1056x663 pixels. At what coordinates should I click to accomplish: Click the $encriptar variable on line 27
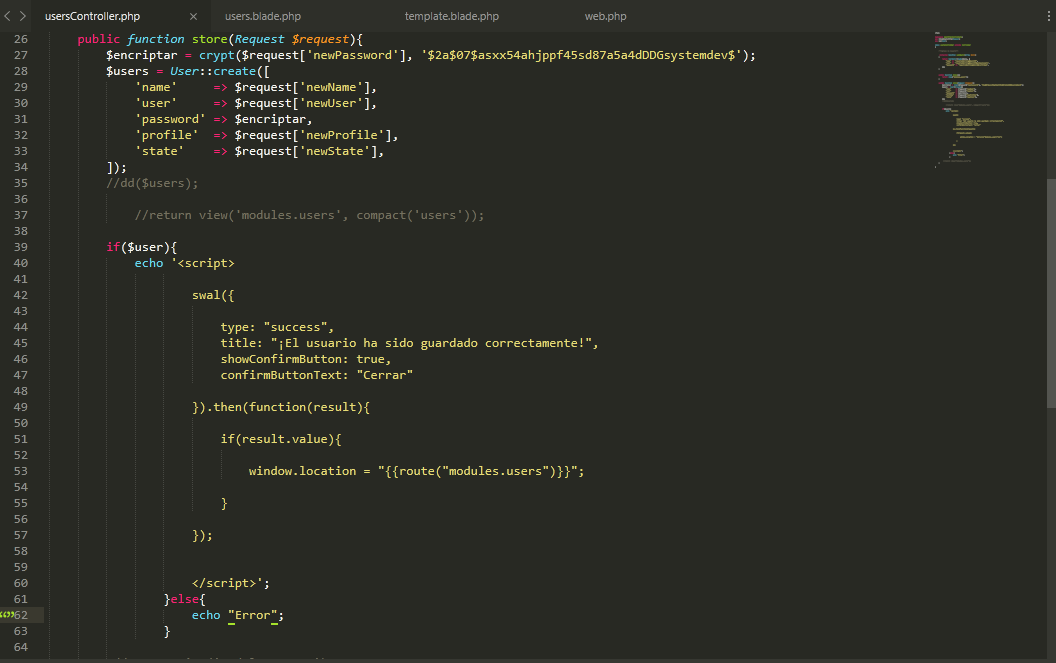point(141,55)
